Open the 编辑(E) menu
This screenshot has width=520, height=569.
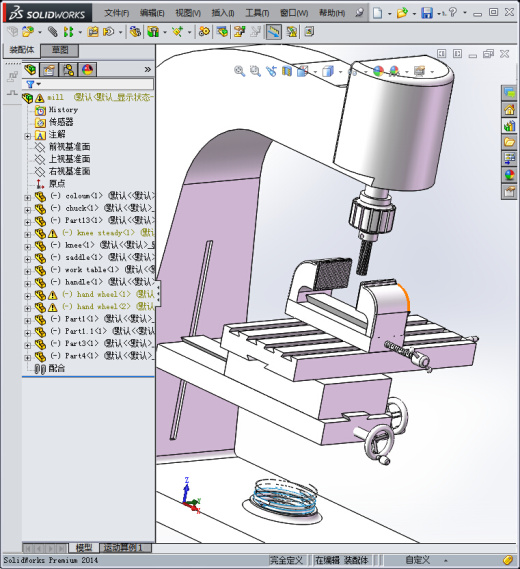pos(152,13)
